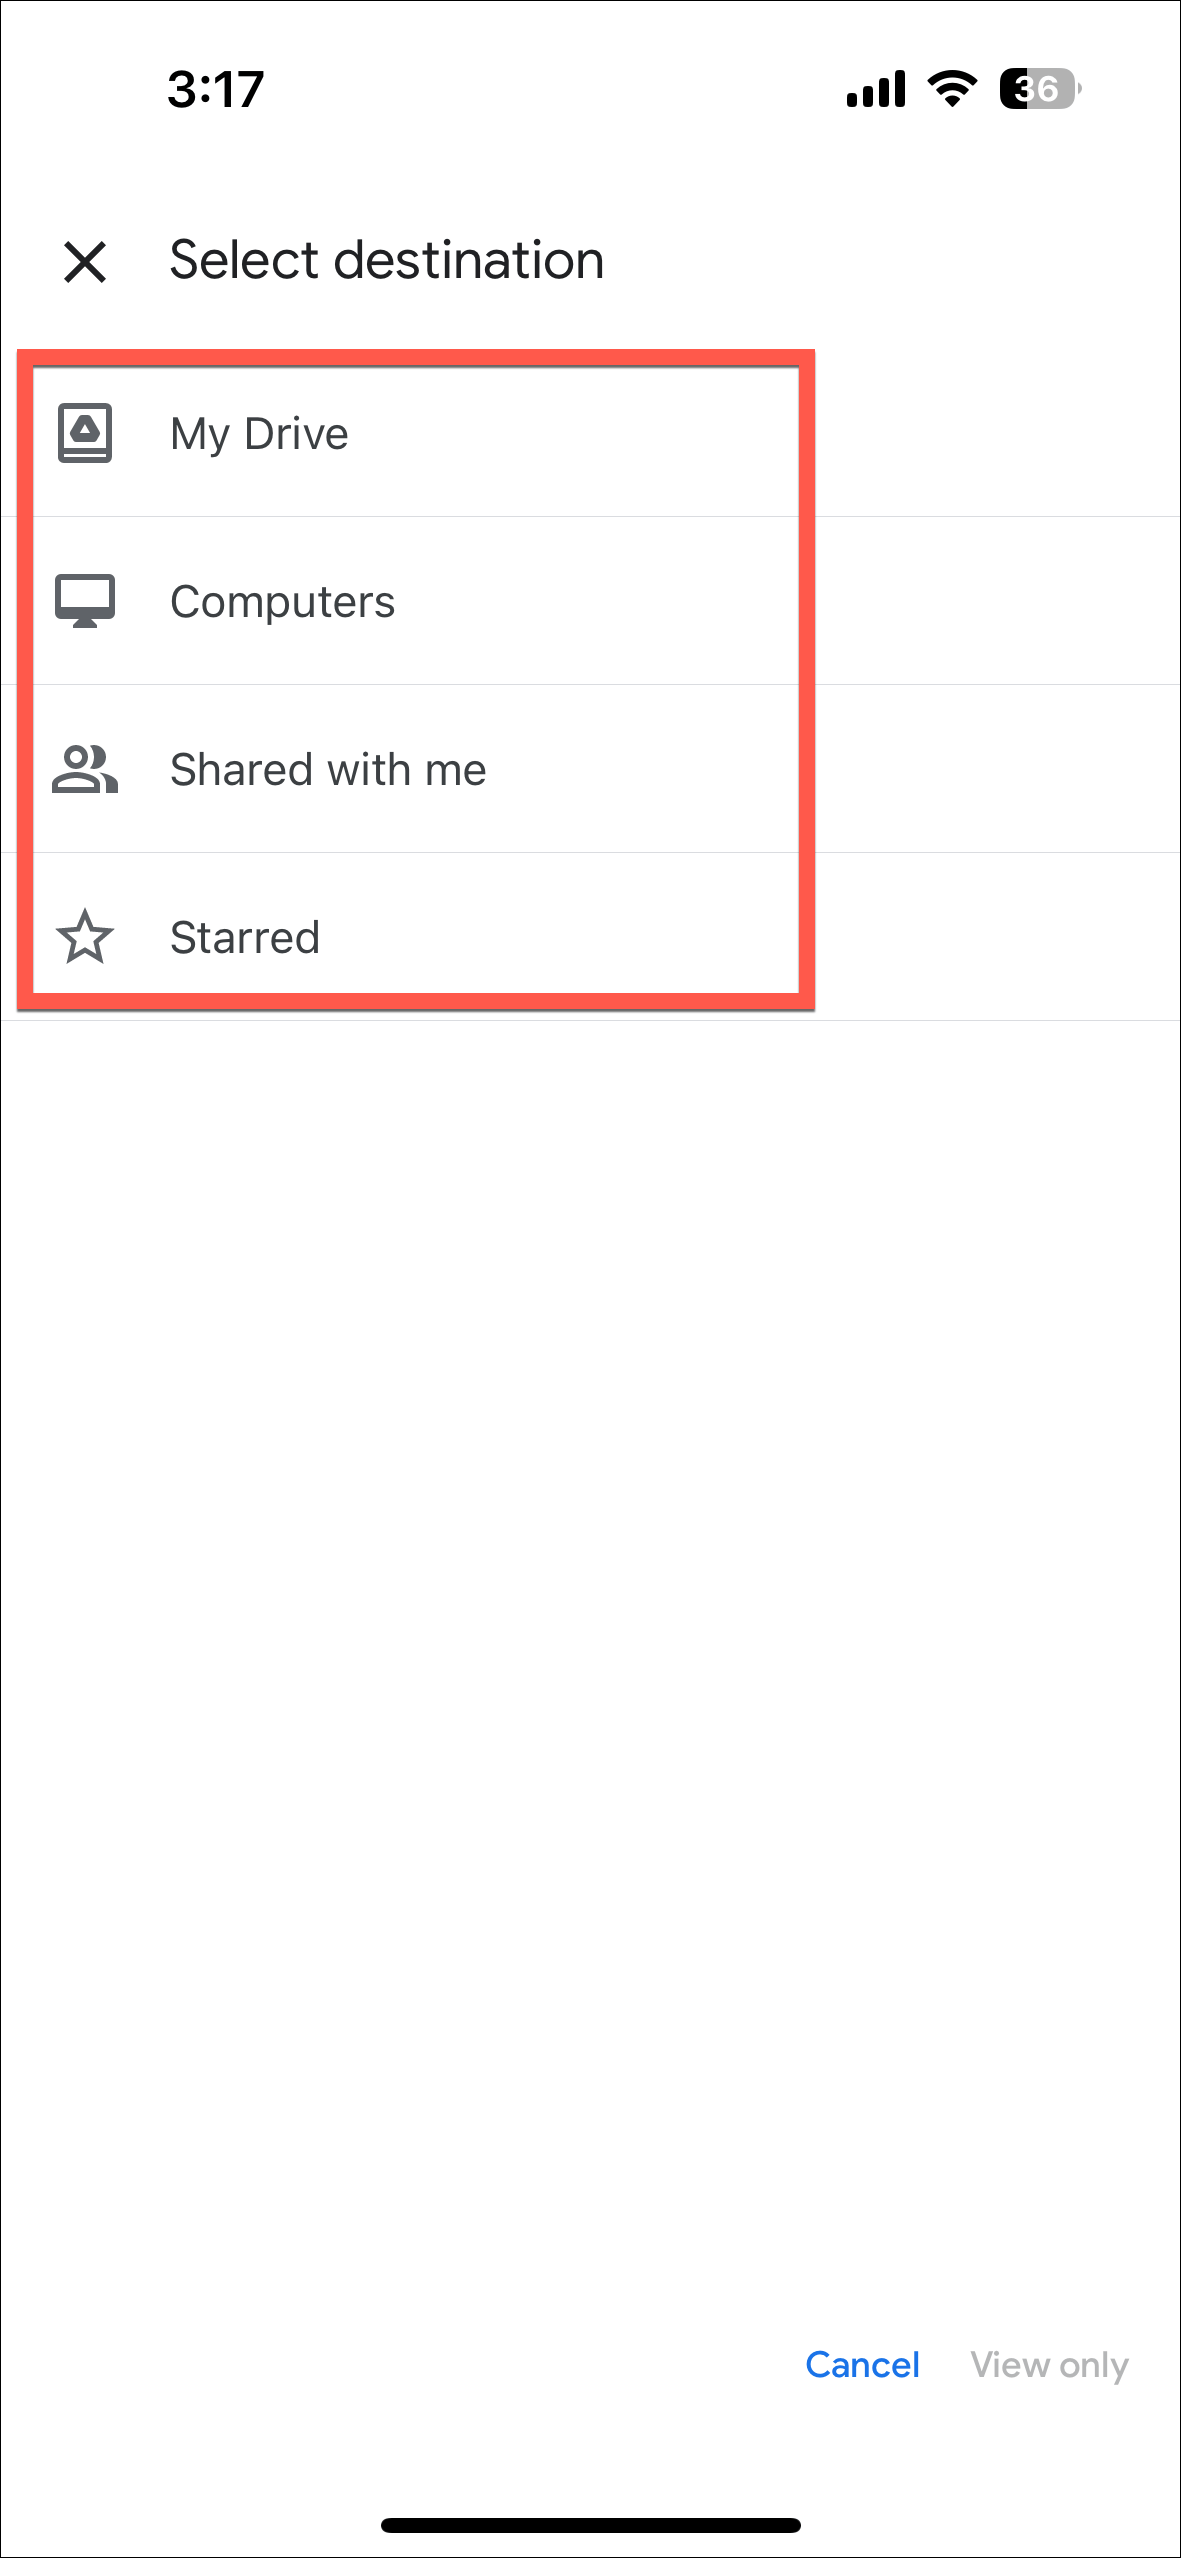Click the Starred star icon
Viewport: 1181px width, 2558px height.
[85, 937]
